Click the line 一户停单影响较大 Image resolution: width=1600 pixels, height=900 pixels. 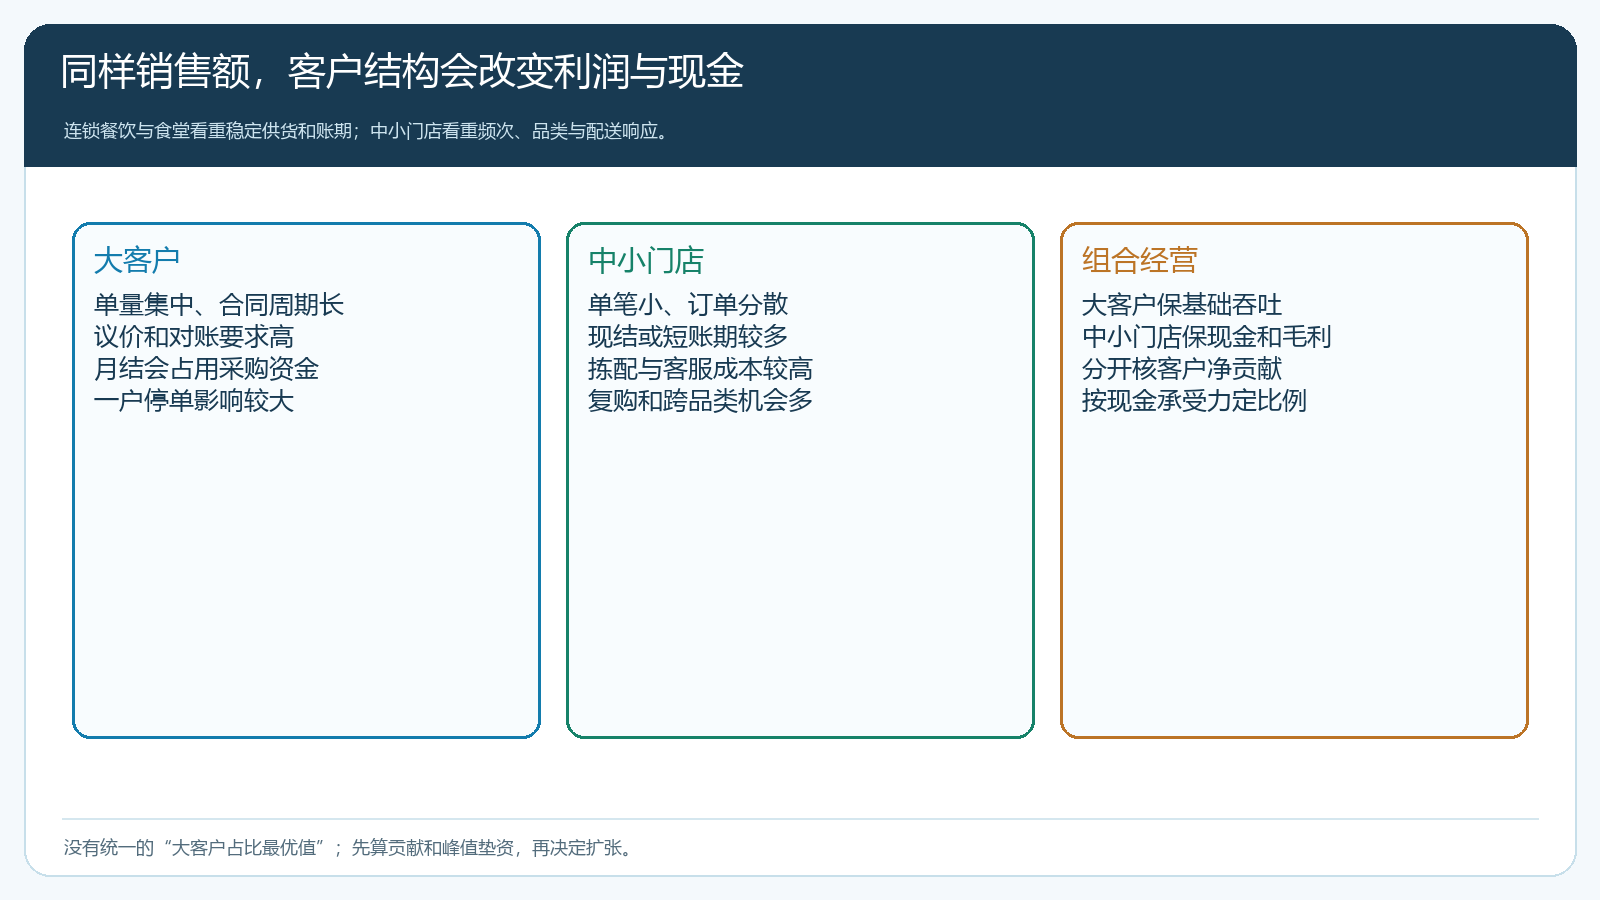pos(194,401)
